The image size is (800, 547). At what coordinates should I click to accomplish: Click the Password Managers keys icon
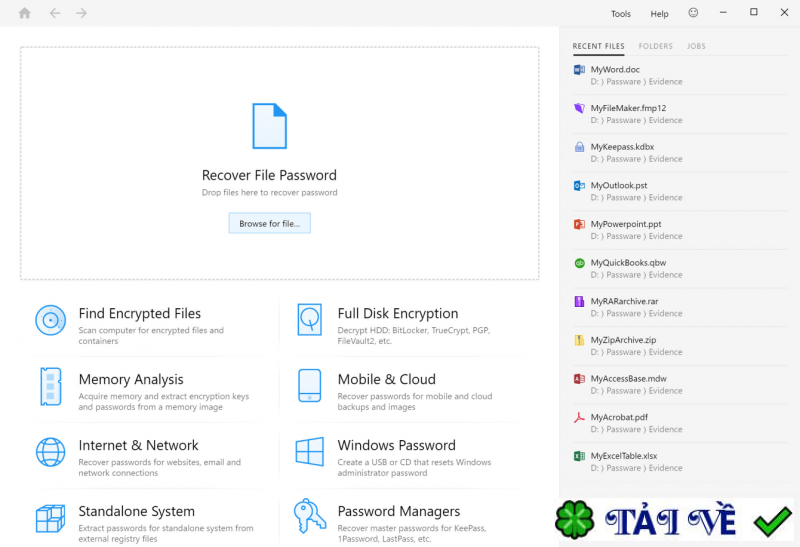pyautogui.click(x=309, y=517)
